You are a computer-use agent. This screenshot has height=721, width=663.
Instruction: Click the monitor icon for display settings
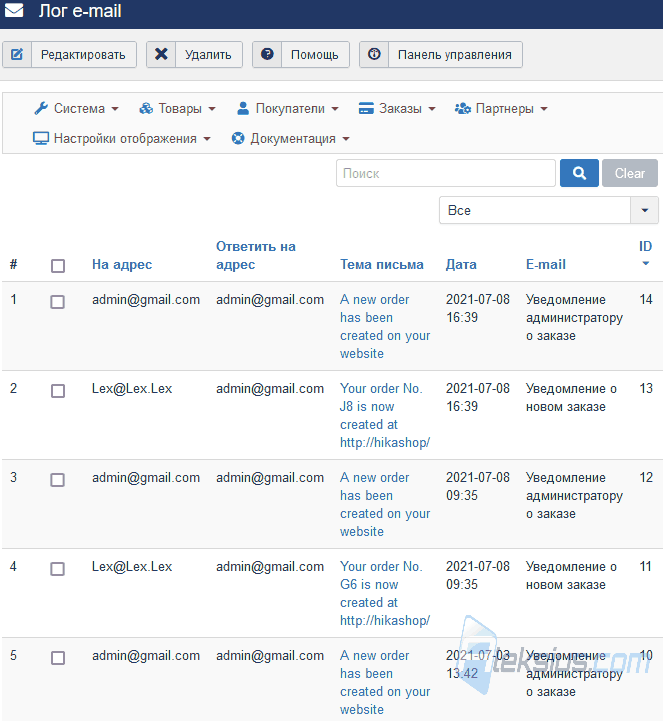coord(41,138)
